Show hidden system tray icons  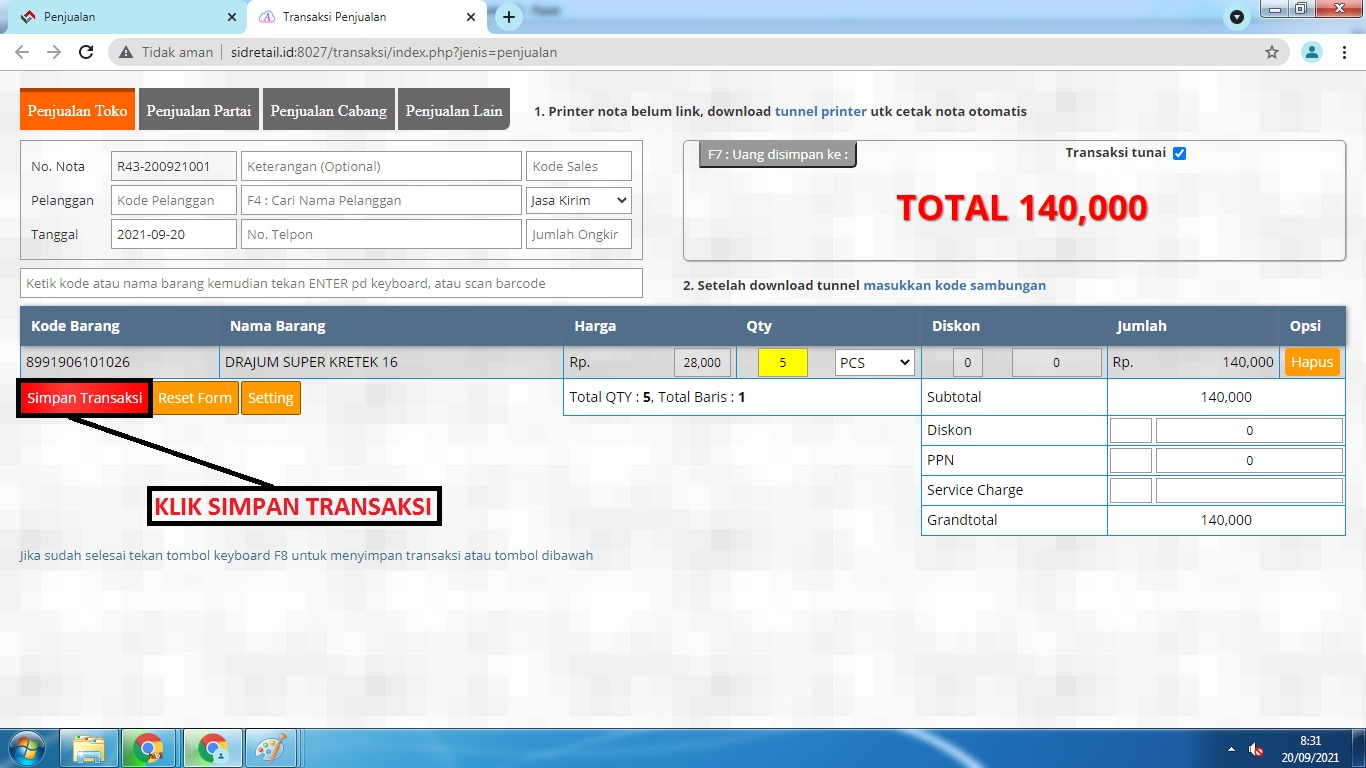tap(1231, 749)
